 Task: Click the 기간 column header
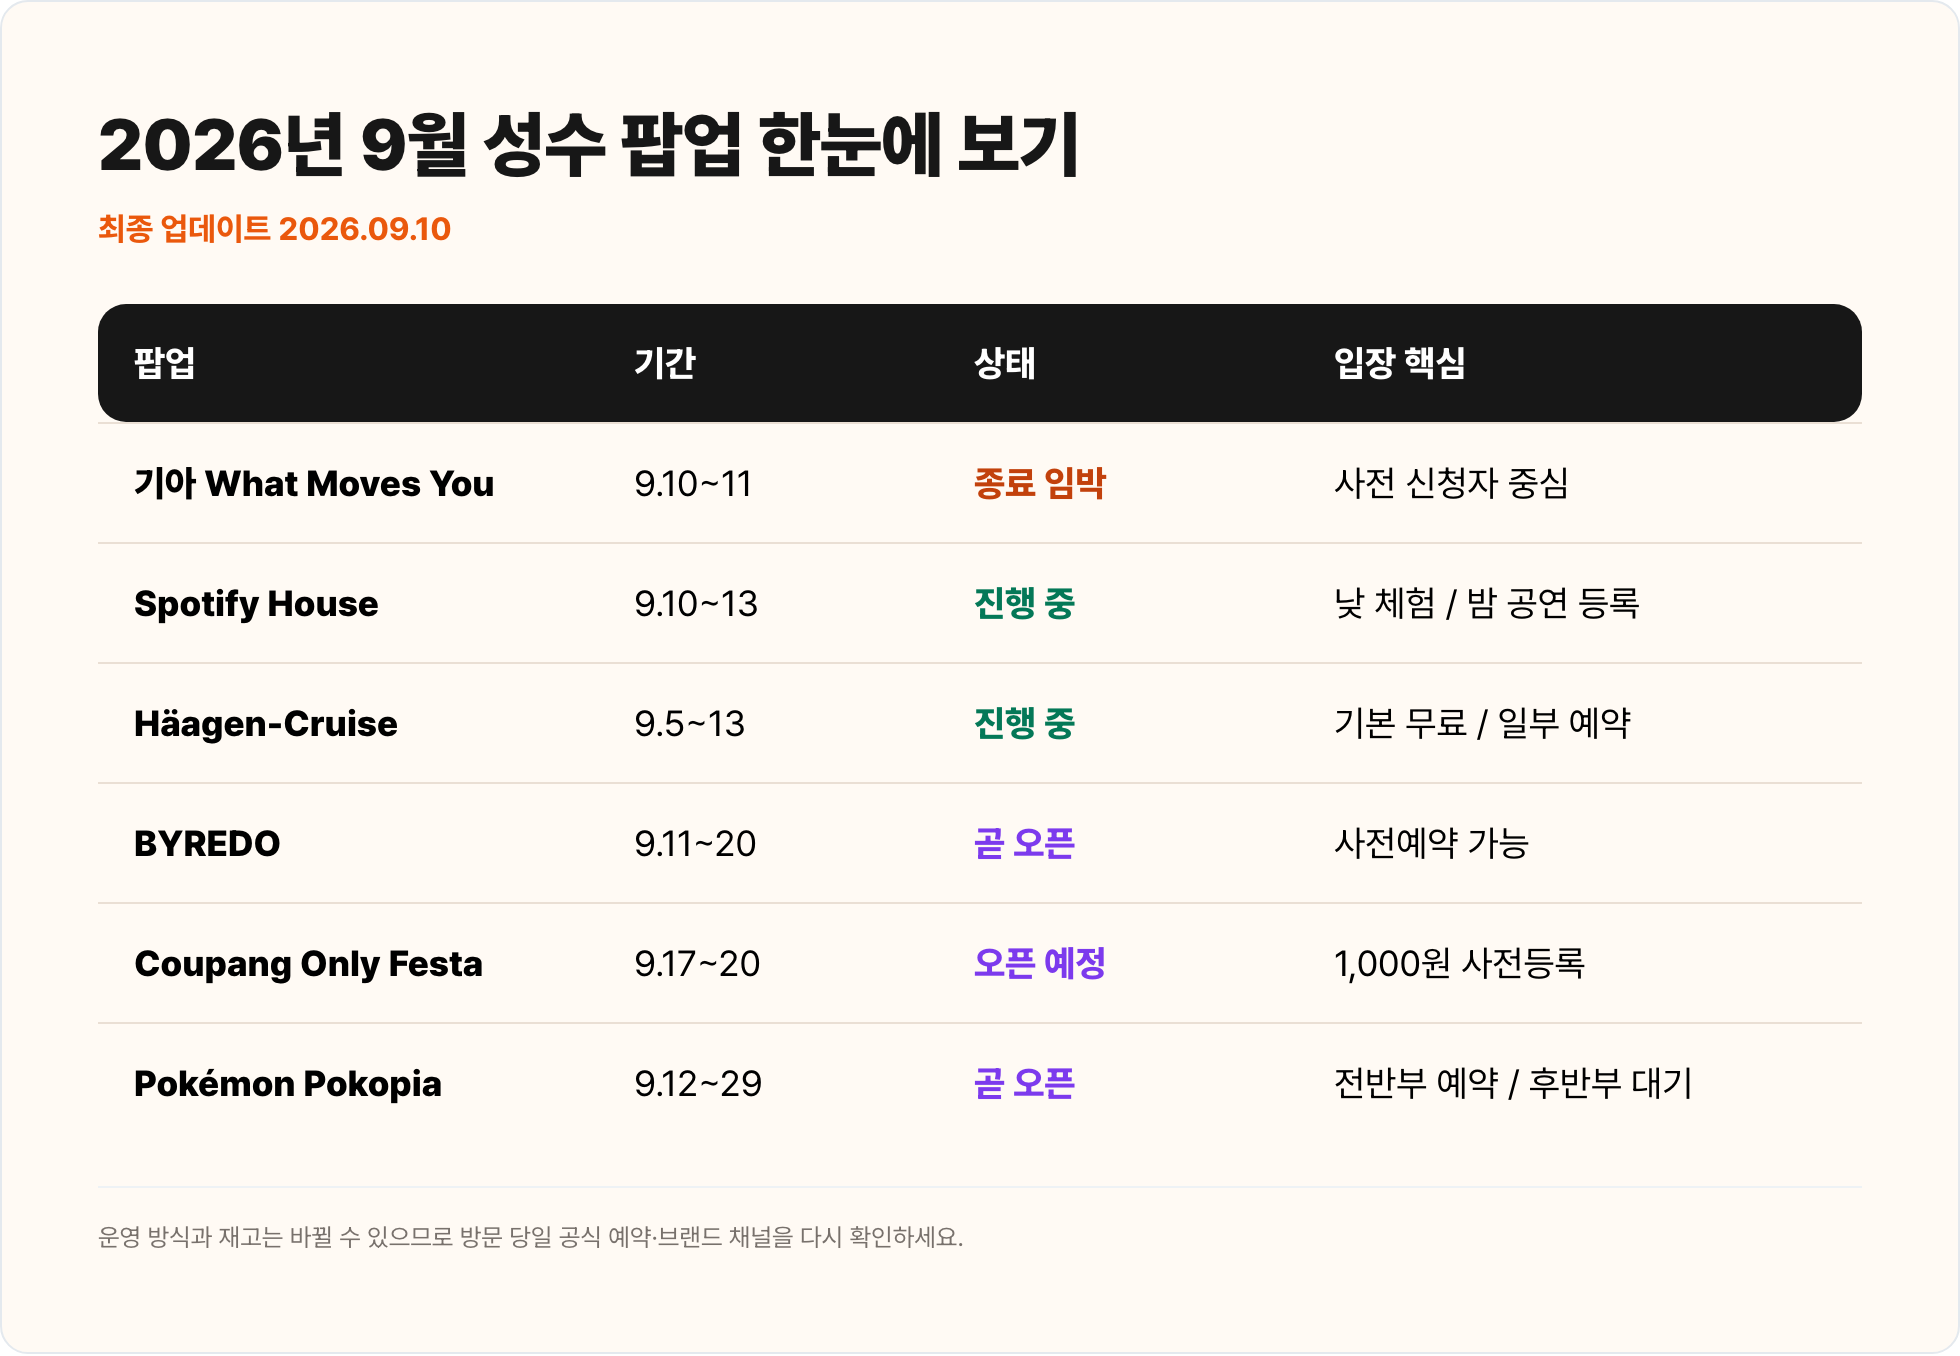click(x=665, y=363)
